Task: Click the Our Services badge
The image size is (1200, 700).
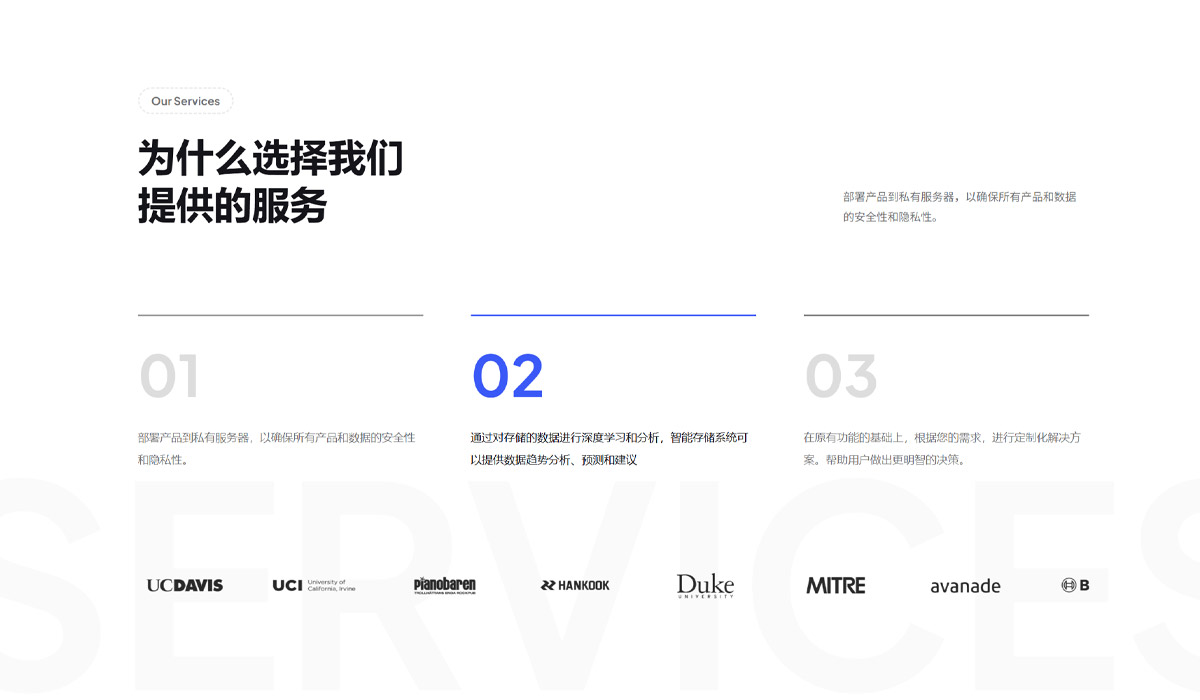Action: (x=186, y=101)
